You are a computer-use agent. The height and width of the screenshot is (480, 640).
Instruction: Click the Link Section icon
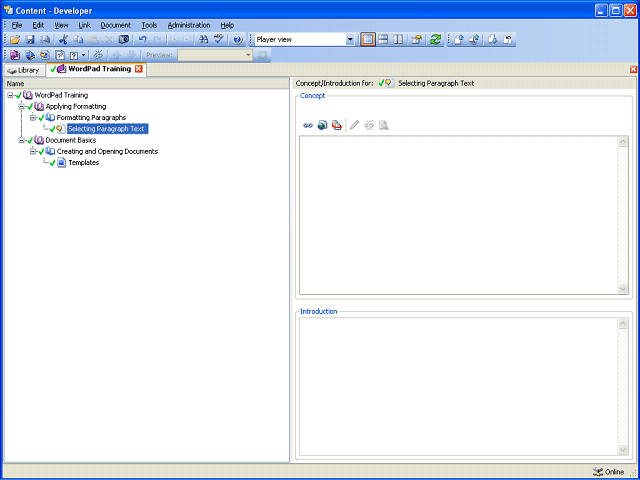[x=30, y=55]
